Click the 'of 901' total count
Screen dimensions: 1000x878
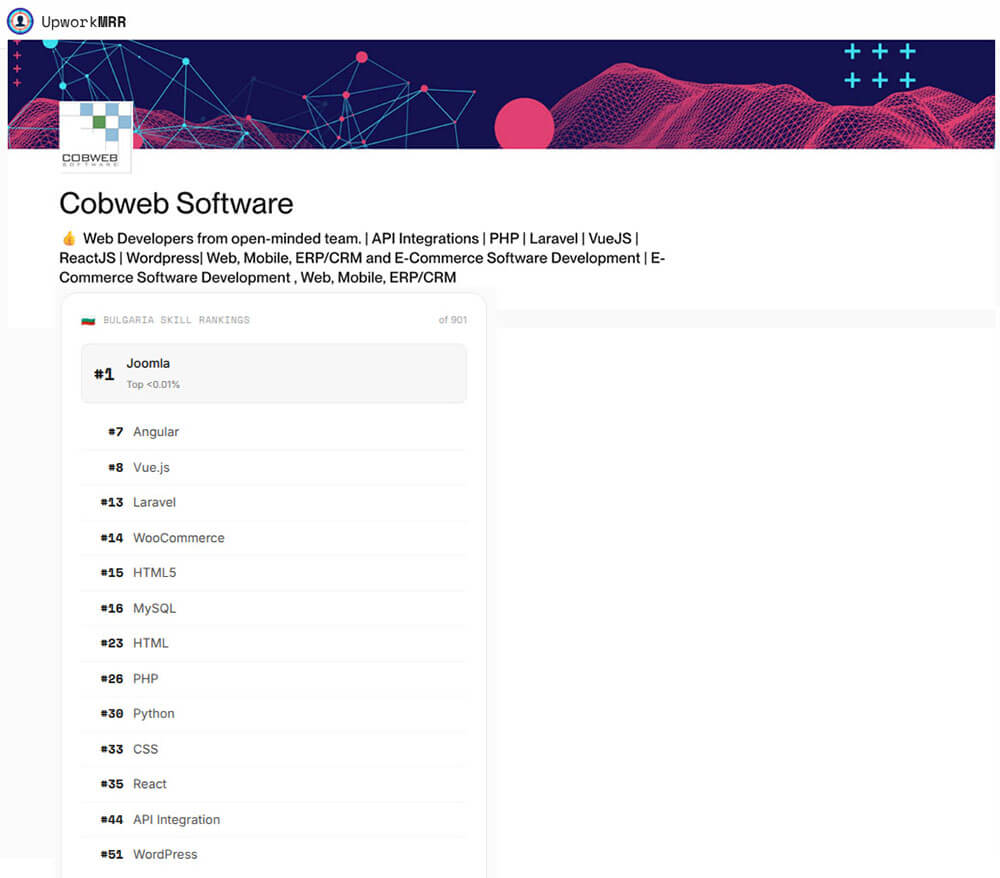click(x=453, y=320)
